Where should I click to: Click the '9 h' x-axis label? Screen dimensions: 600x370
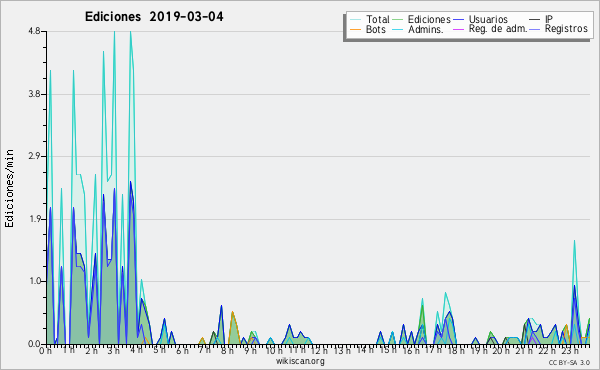pyautogui.click(x=250, y=350)
